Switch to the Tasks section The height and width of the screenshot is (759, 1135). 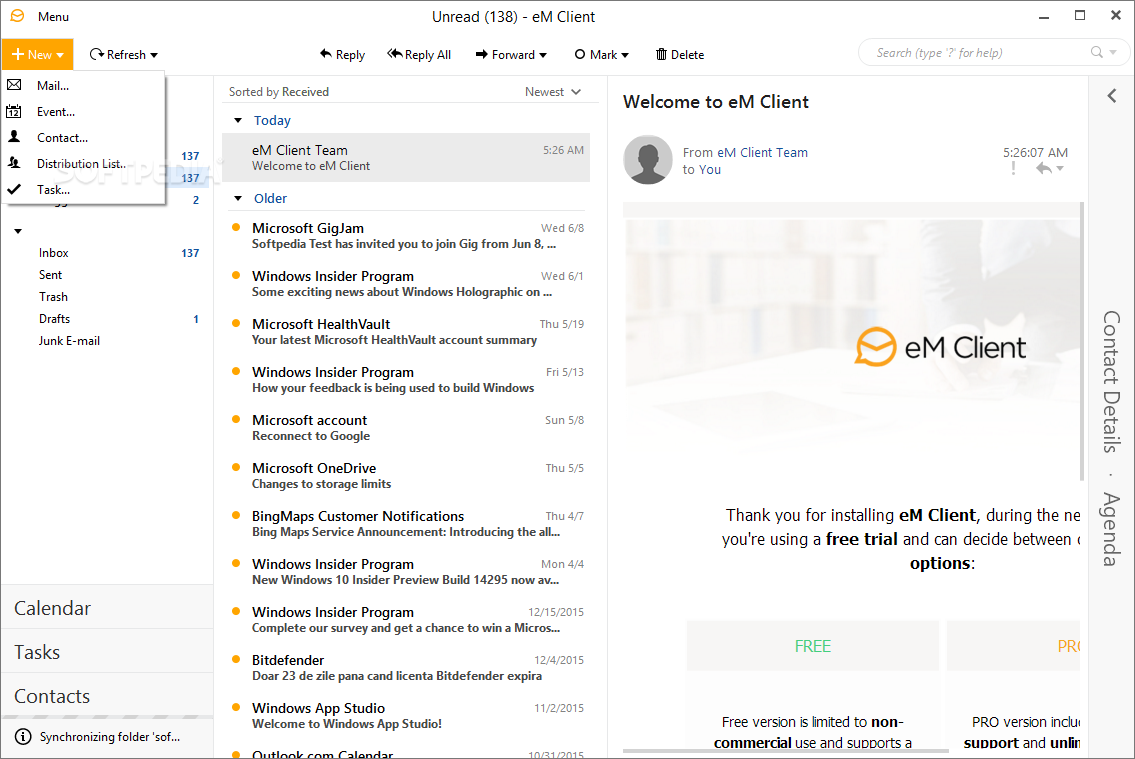pos(107,652)
